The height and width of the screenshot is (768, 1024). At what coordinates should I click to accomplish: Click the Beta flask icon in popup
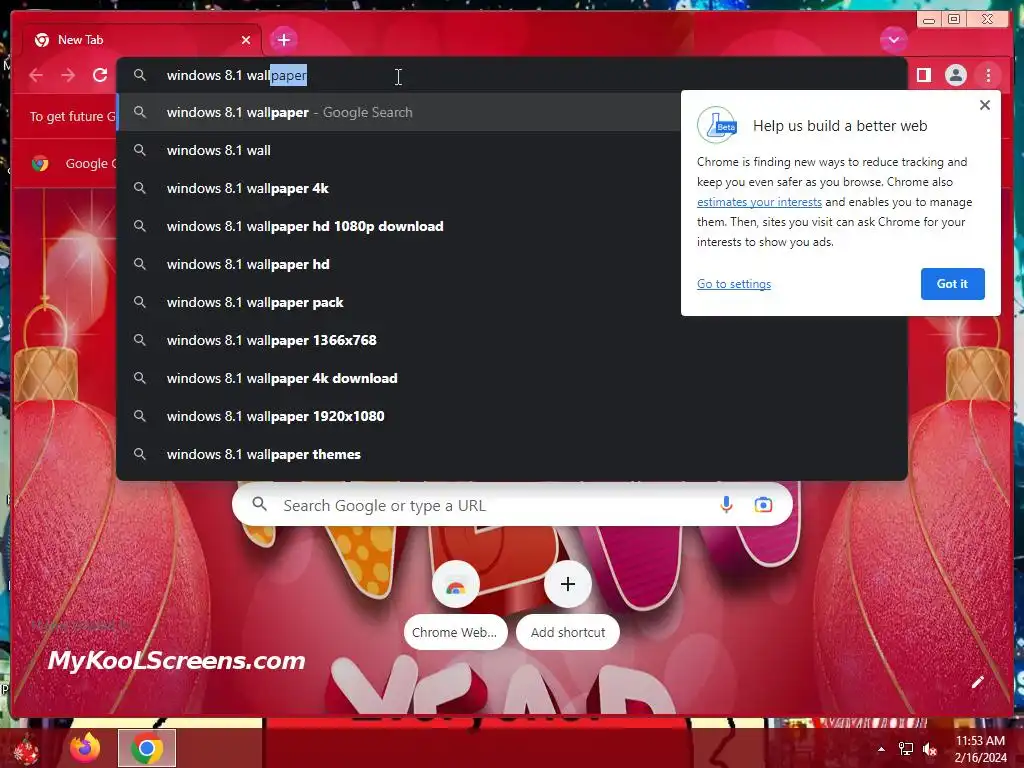click(x=716, y=125)
